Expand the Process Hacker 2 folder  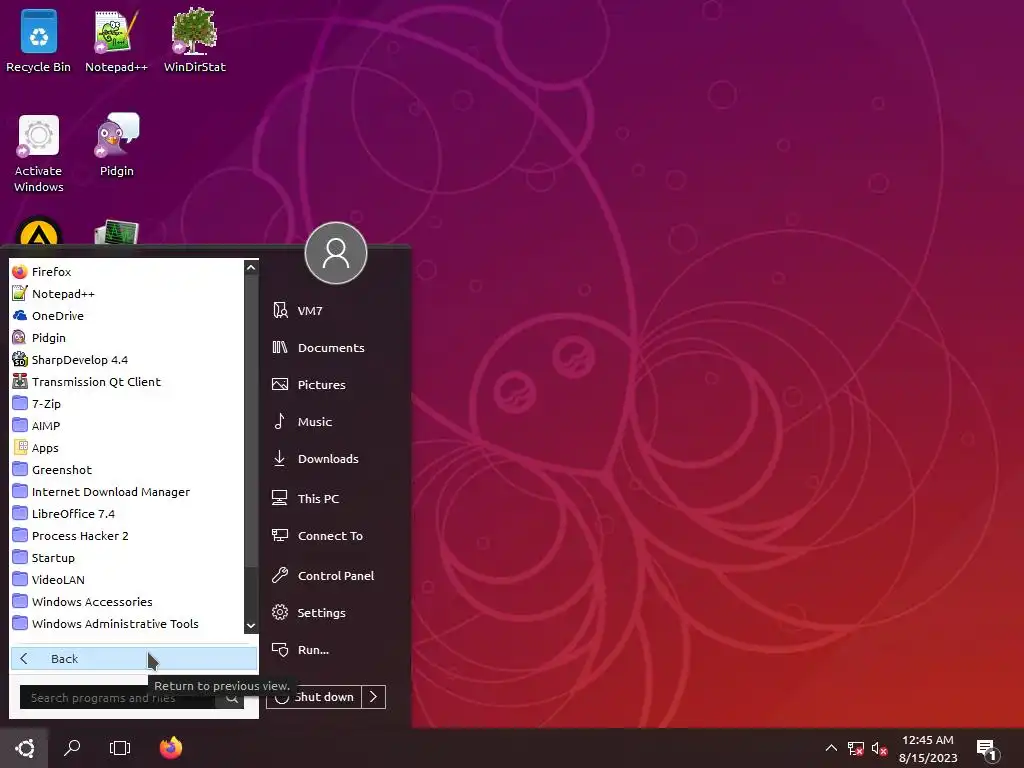pos(127,536)
